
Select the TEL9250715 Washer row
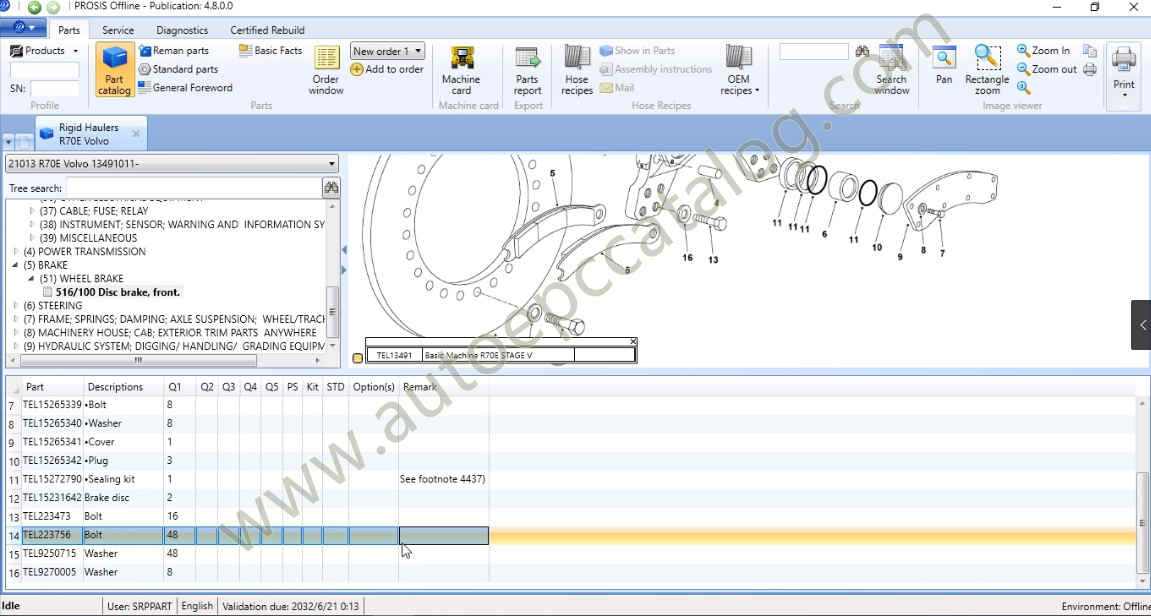(x=248, y=554)
